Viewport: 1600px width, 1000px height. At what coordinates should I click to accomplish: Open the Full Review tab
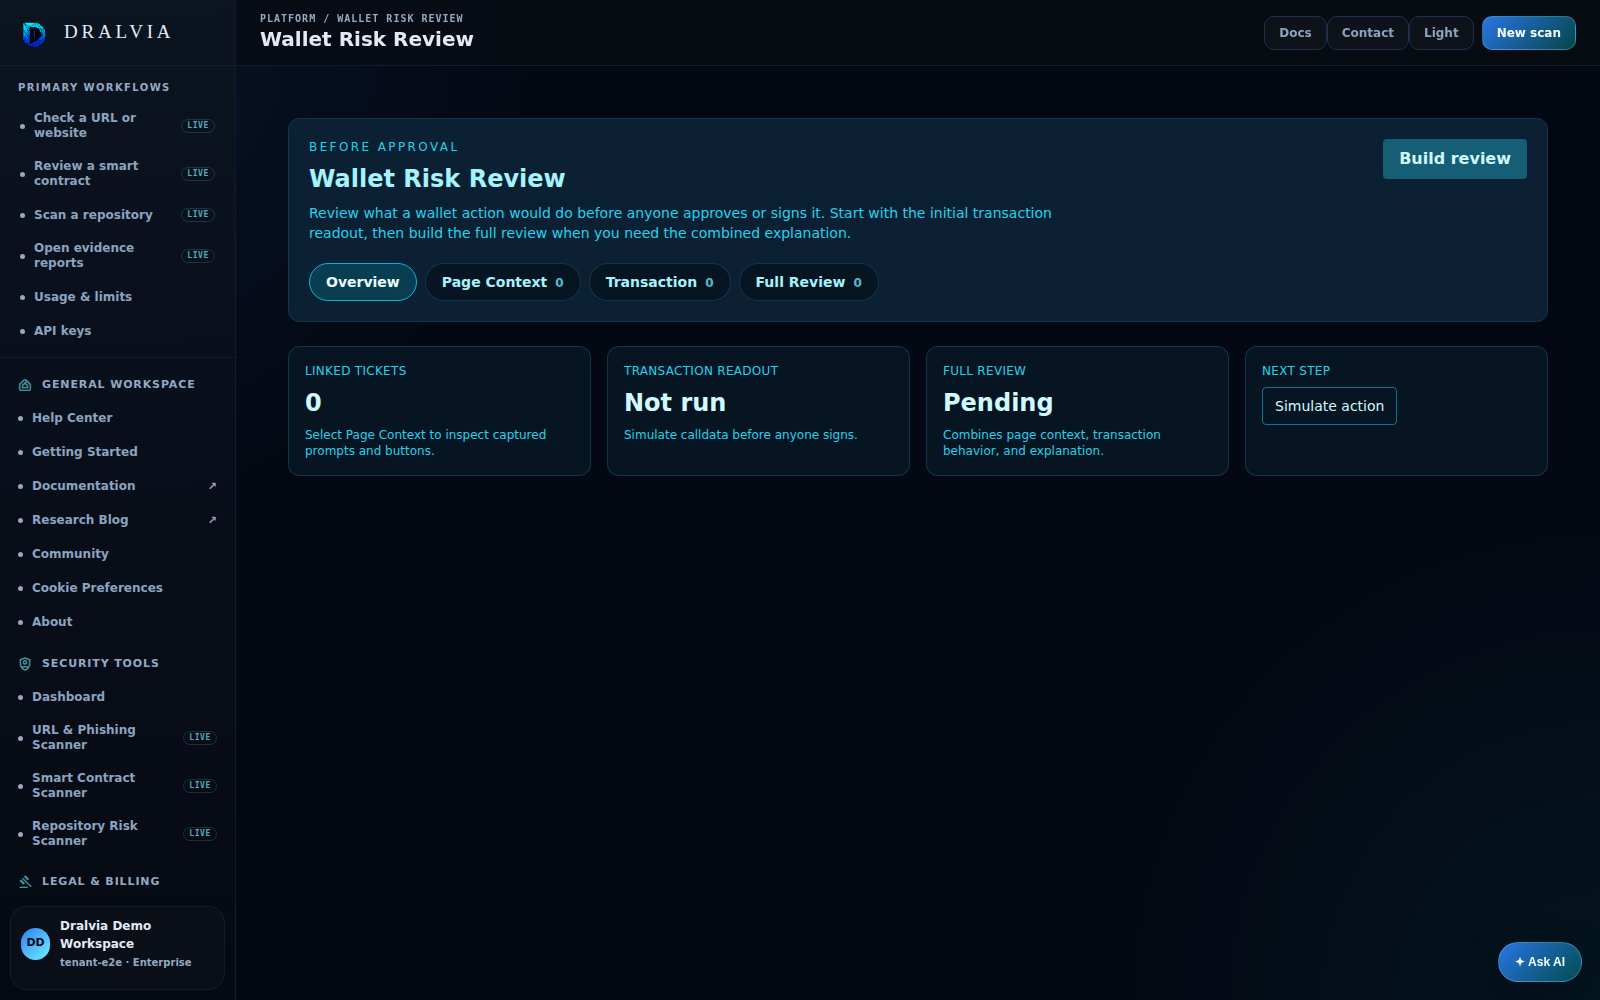pyautogui.click(x=809, y=282)
